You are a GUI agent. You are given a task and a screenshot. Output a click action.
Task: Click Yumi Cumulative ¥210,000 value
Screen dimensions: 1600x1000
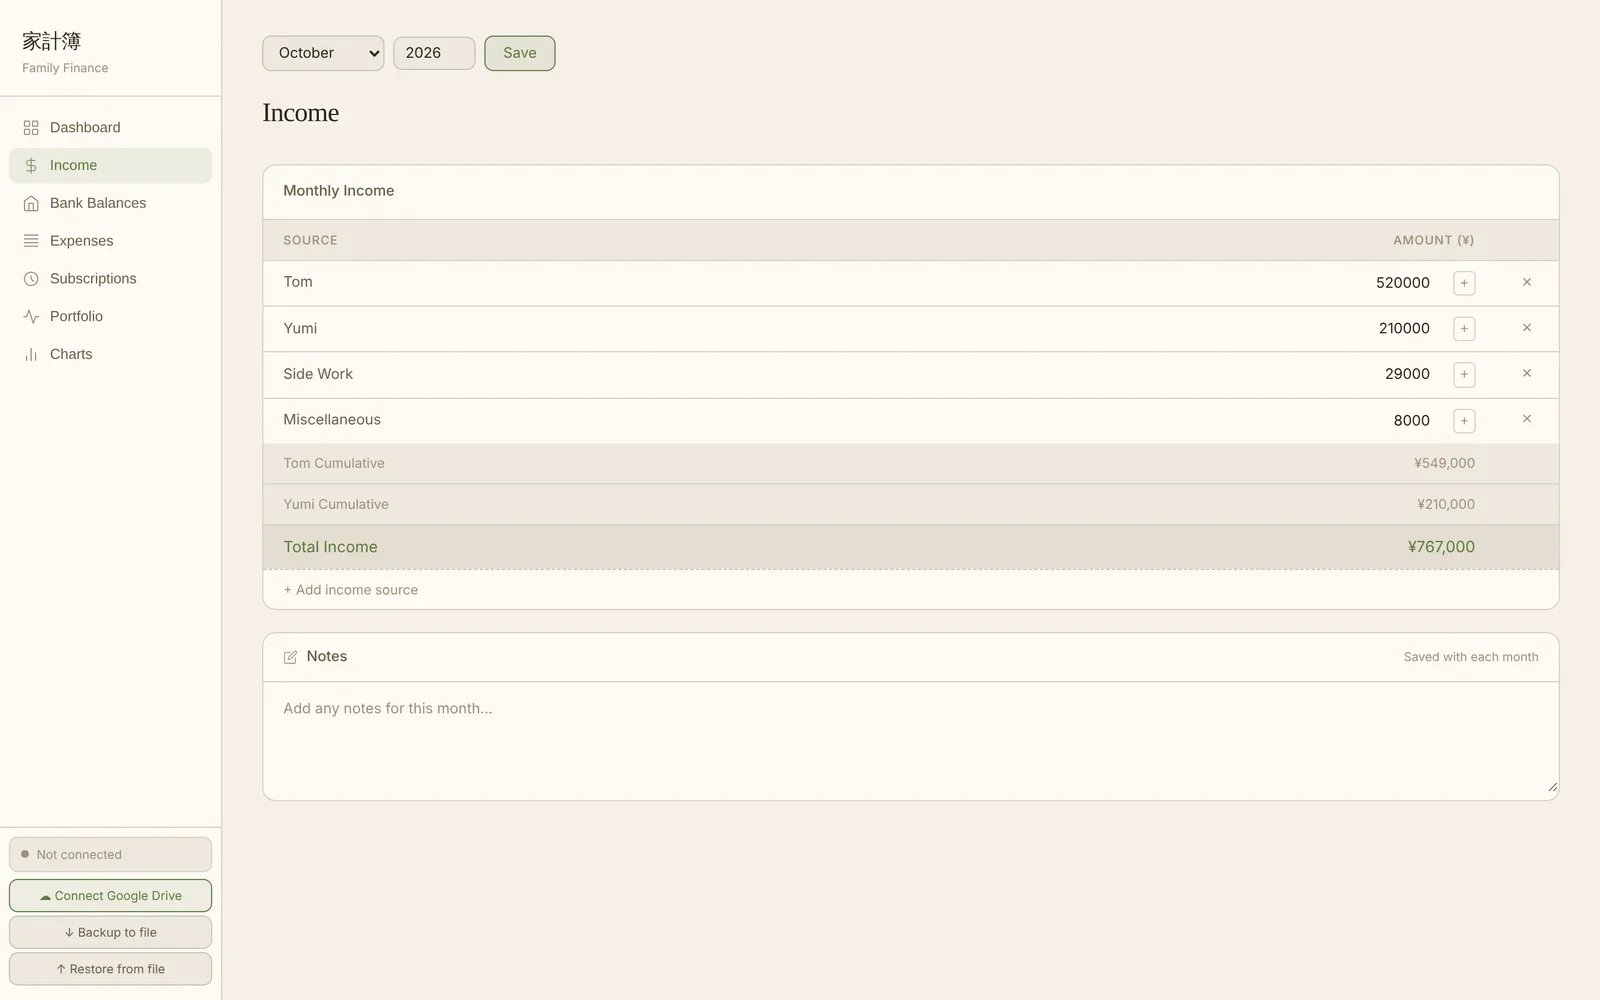[1445, 505]
